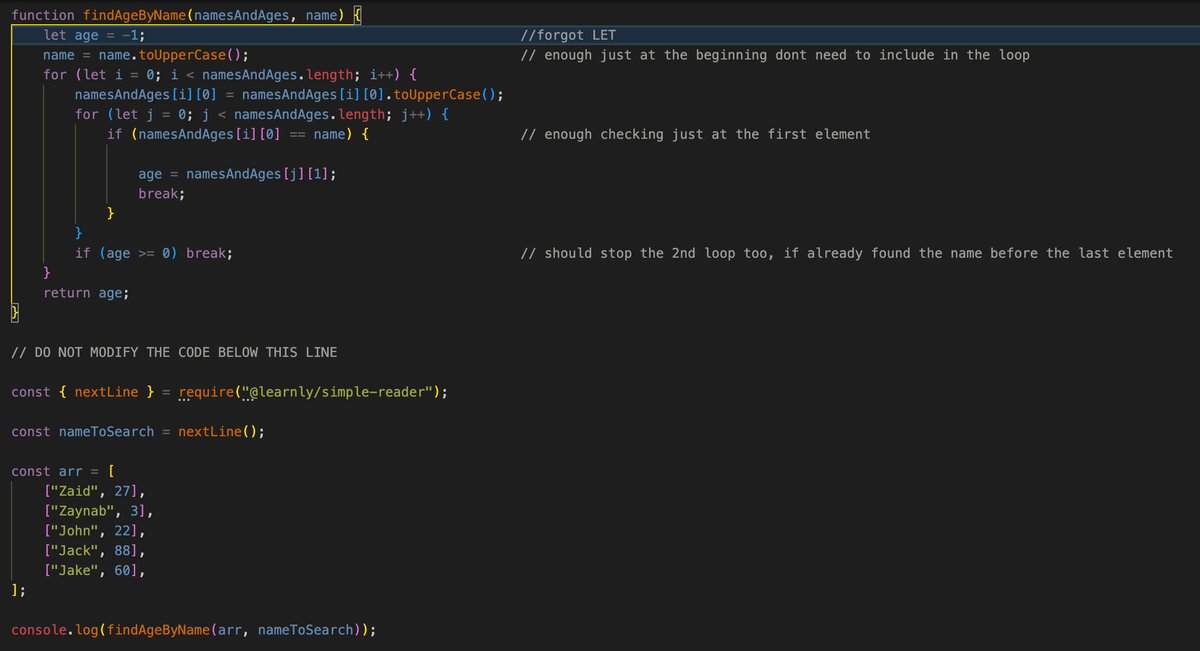Click the highlighted opening brace after function parameters

point(358,15)
